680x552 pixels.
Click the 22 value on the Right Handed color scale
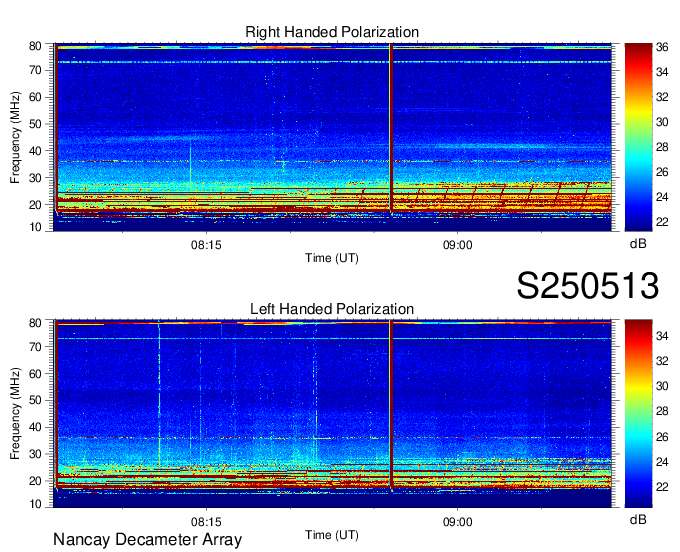tap(662, 222)
